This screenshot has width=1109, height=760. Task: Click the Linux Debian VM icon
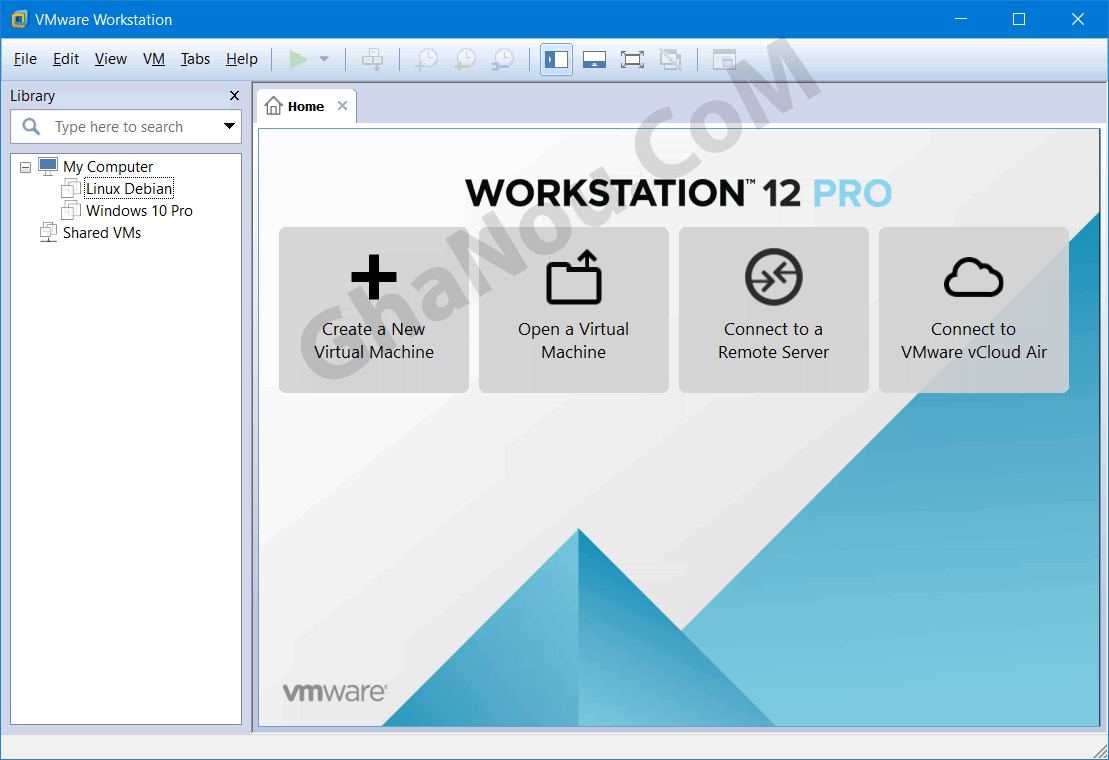(x=71, y=188)
